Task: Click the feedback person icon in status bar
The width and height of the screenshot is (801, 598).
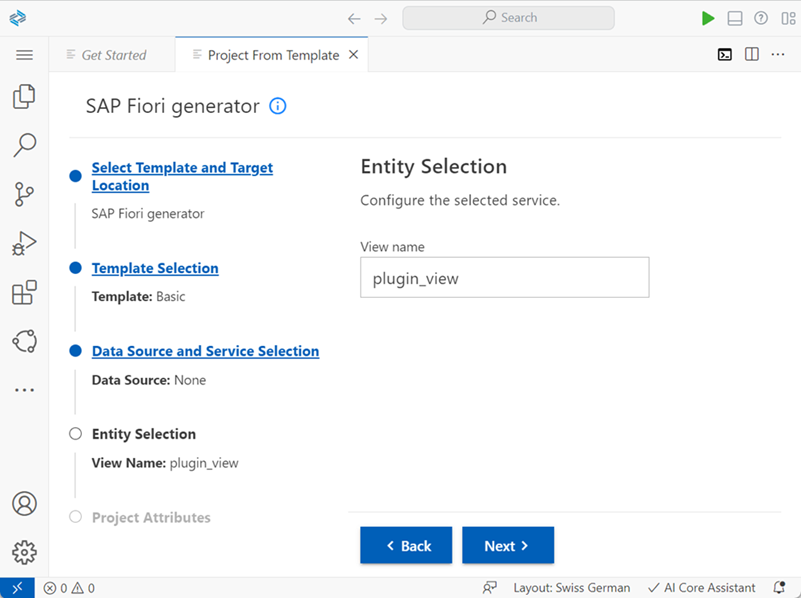Action: click(x=489, y=588)
